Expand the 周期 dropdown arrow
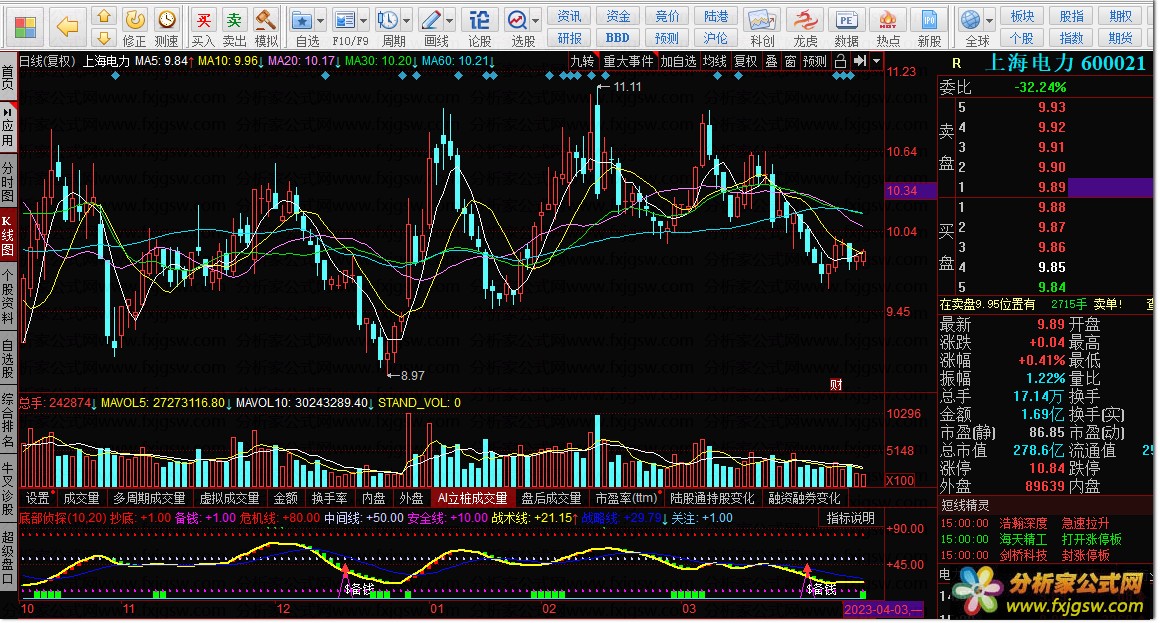 [407, 21]
